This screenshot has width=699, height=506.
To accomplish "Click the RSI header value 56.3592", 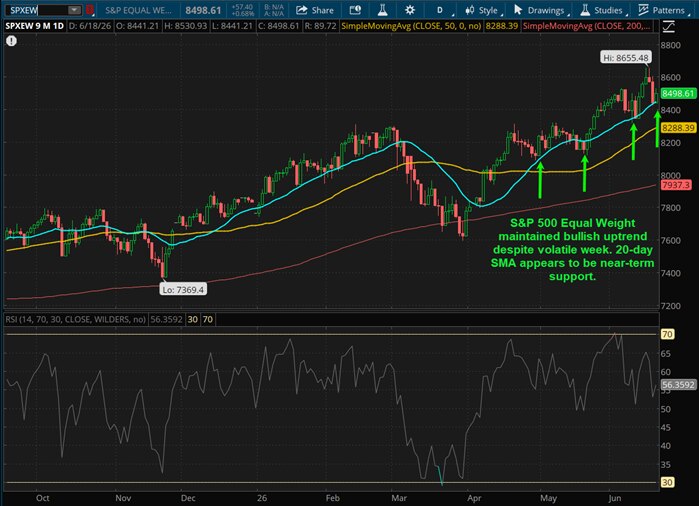I will [166, 319].
